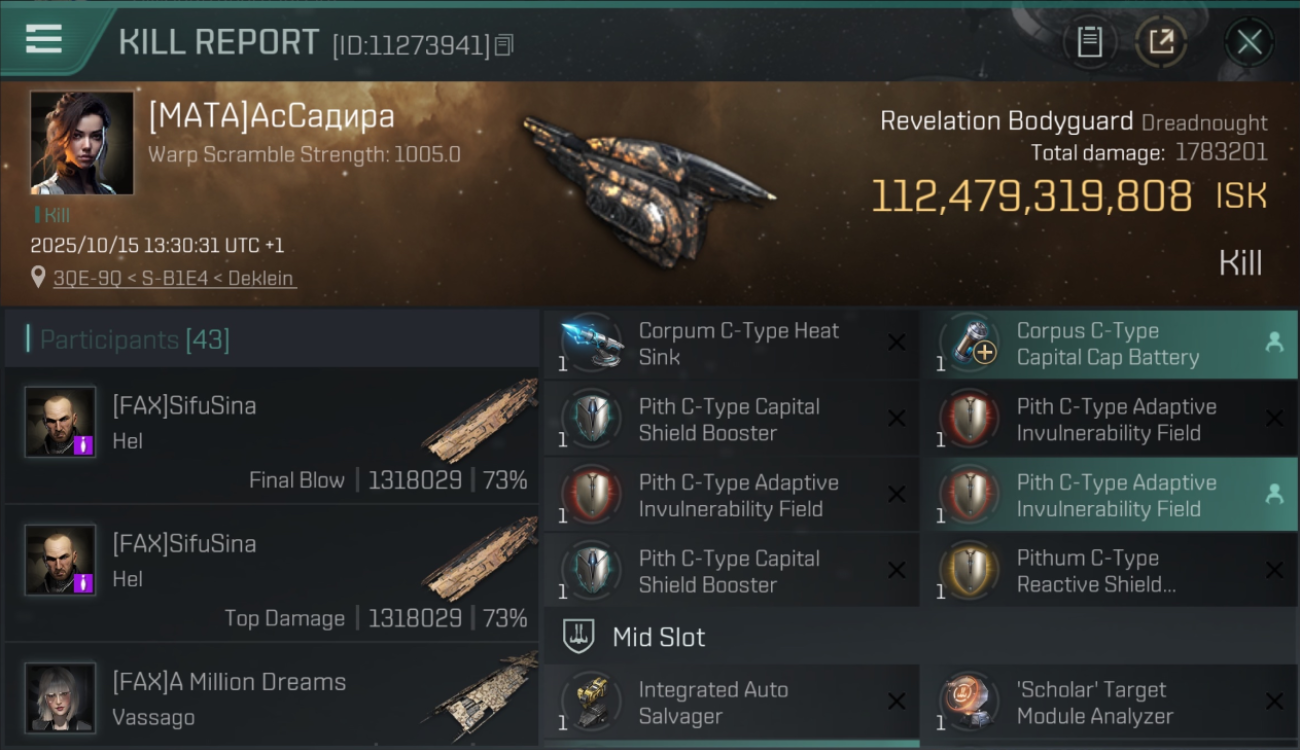This screenshot has height=750, width=1300.
Task: Select the Corpus C-Type Capital Cap Battery
Action: [1109, 344]
